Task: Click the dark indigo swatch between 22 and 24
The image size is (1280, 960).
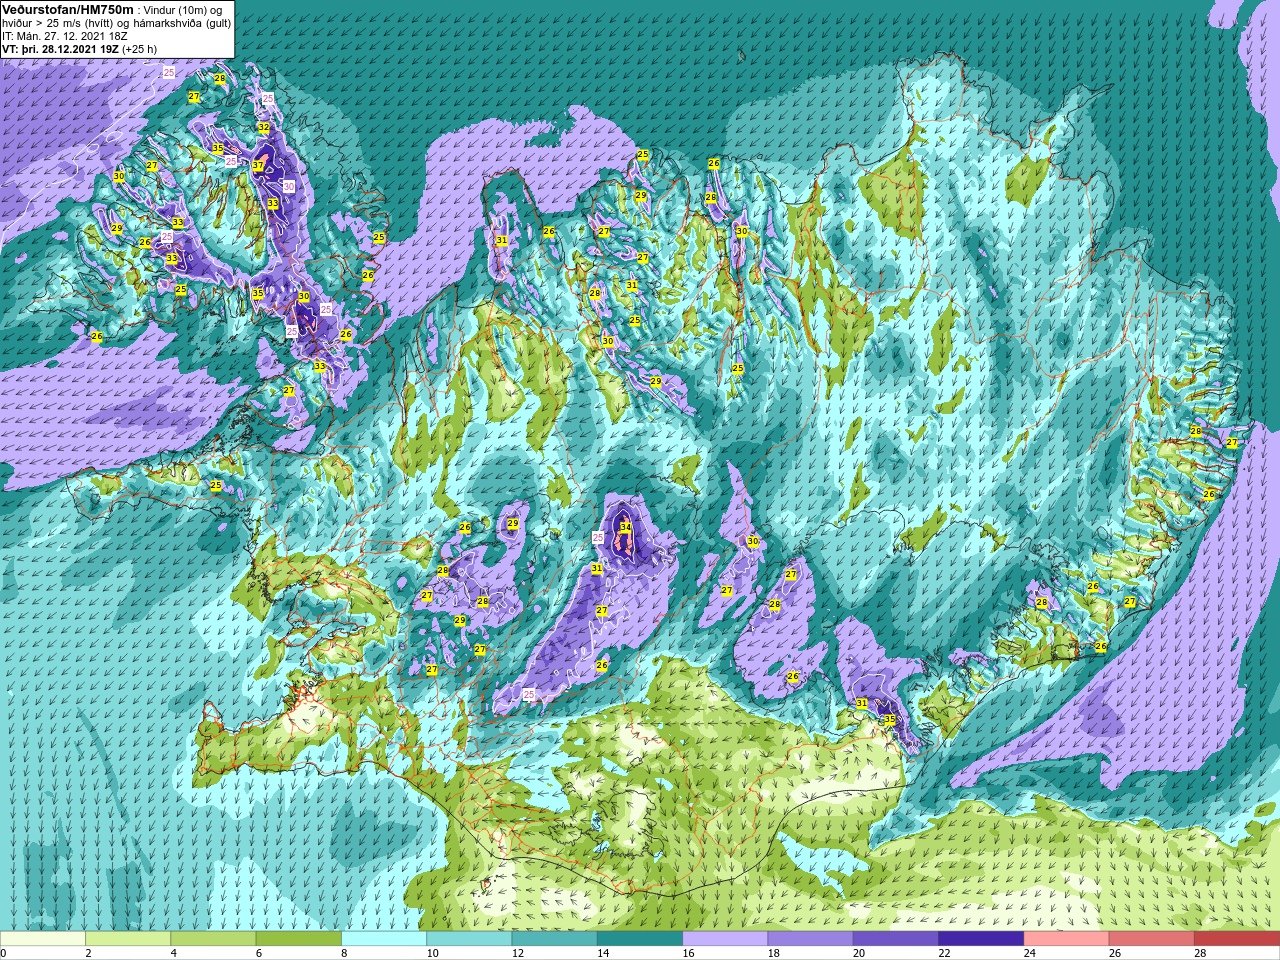Action: [x=980, y=939]
